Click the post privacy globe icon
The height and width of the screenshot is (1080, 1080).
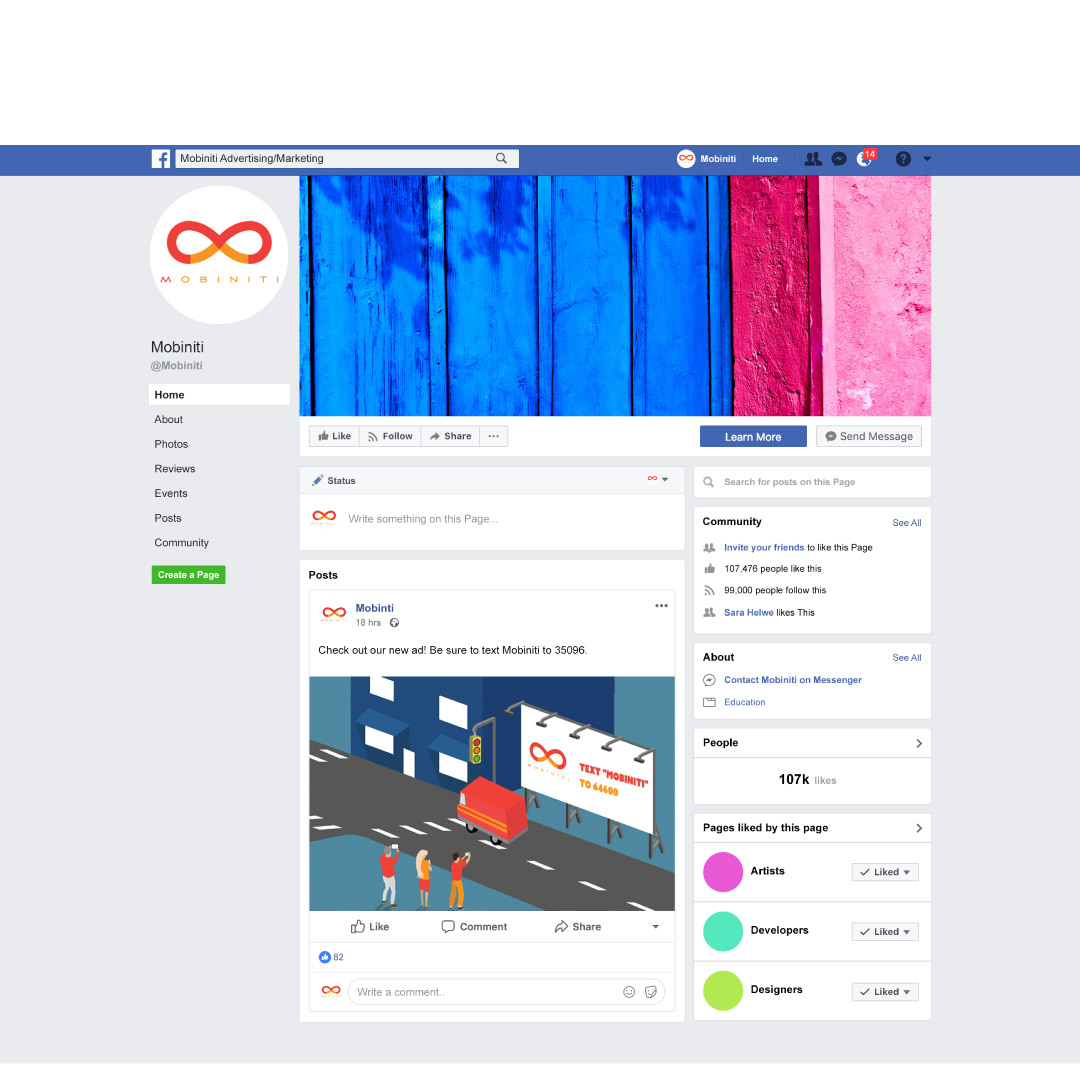click(x=395, y=623)
